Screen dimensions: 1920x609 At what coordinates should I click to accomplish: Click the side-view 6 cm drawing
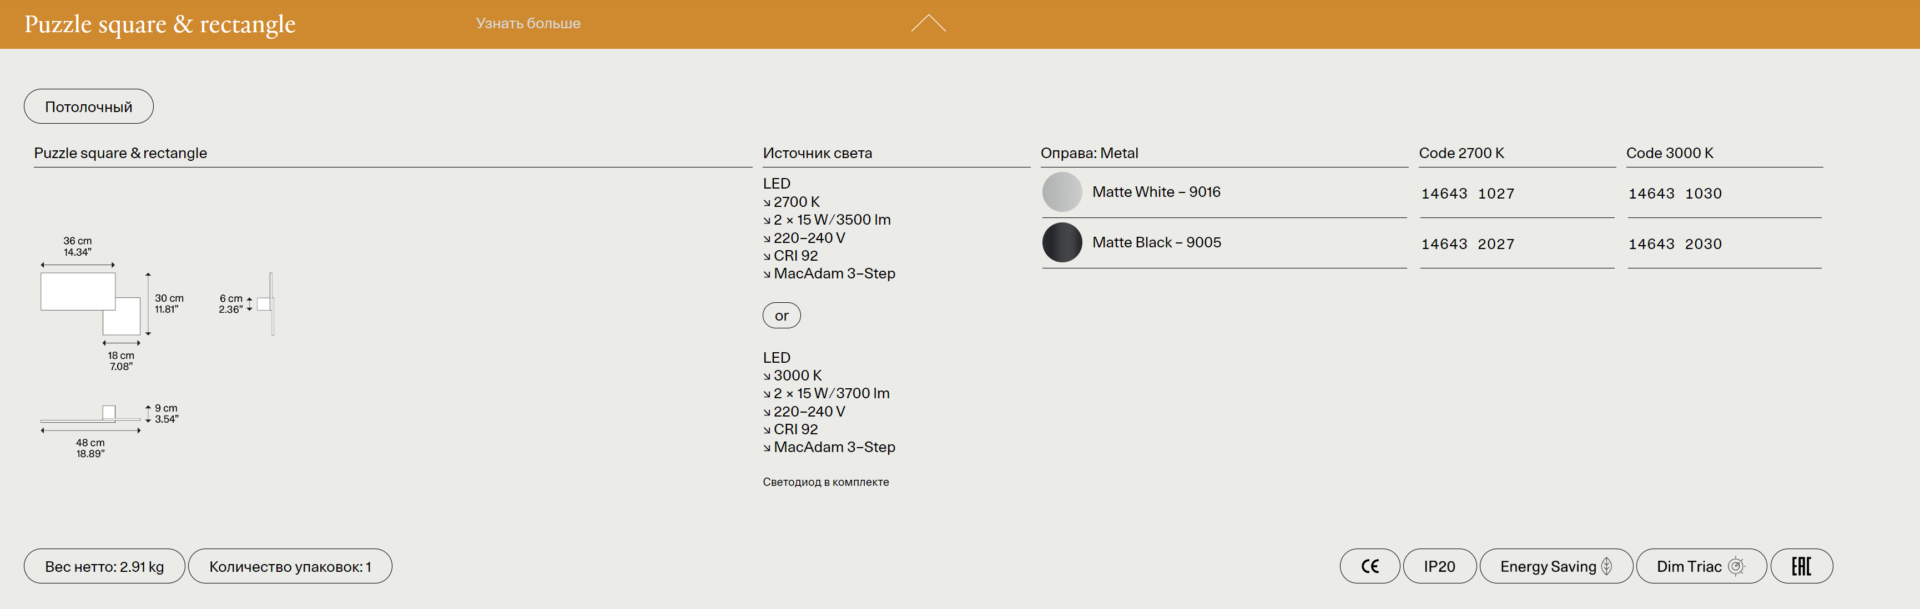[266, 304]
